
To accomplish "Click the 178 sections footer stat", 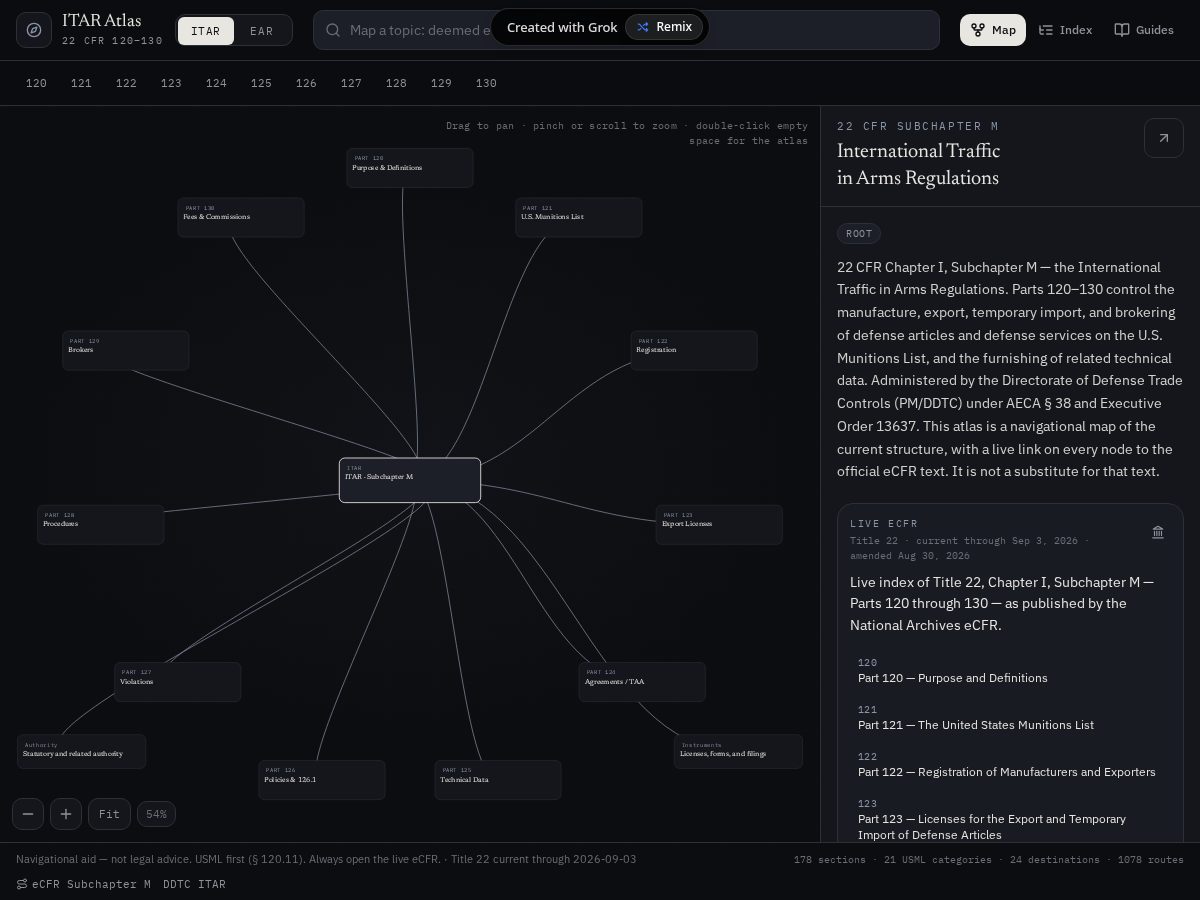I will [830, 860].
